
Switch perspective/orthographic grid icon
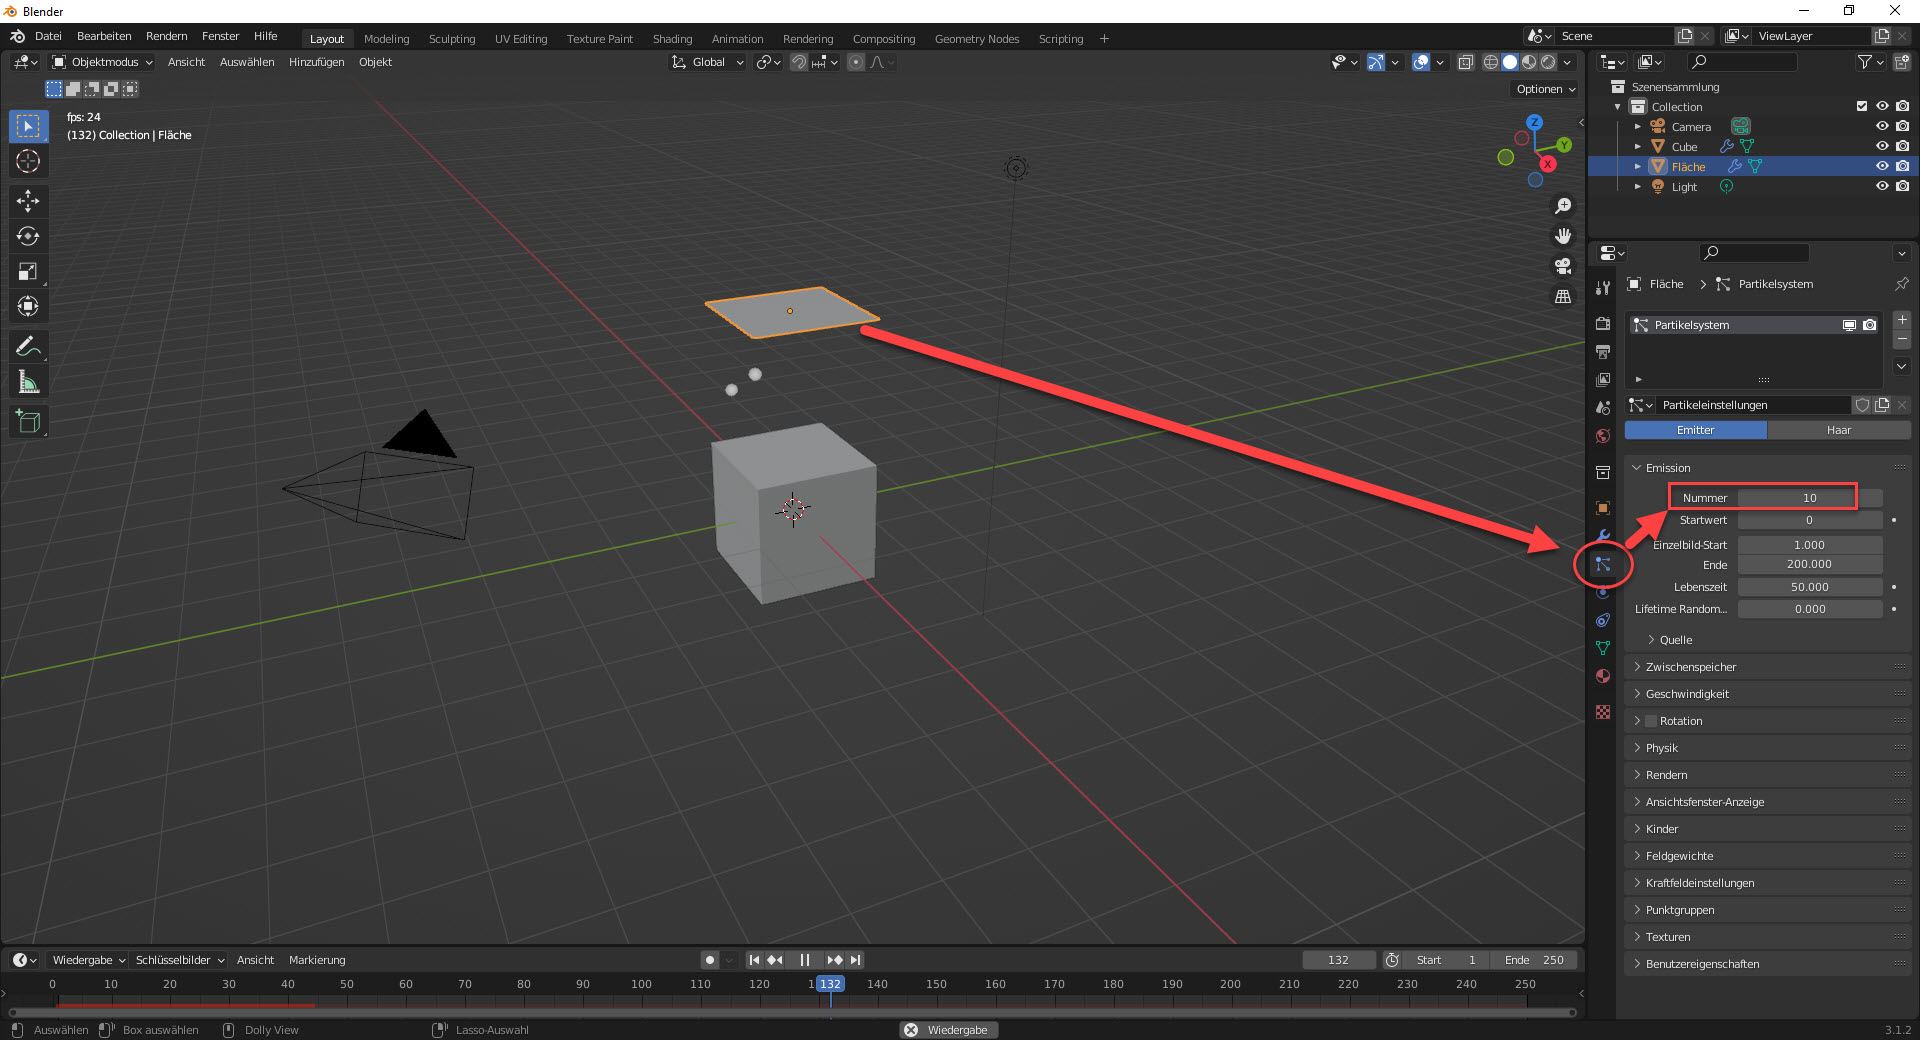[x=1562, y=296]
